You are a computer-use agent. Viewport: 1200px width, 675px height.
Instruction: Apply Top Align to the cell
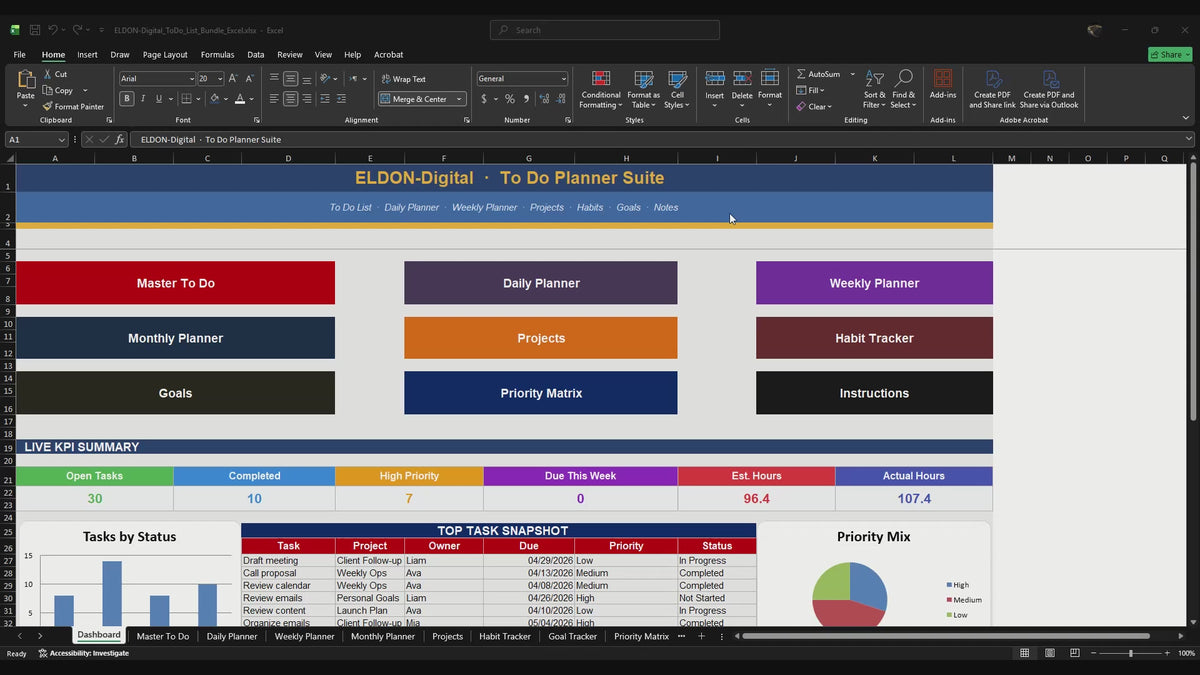tap(274, 78)
